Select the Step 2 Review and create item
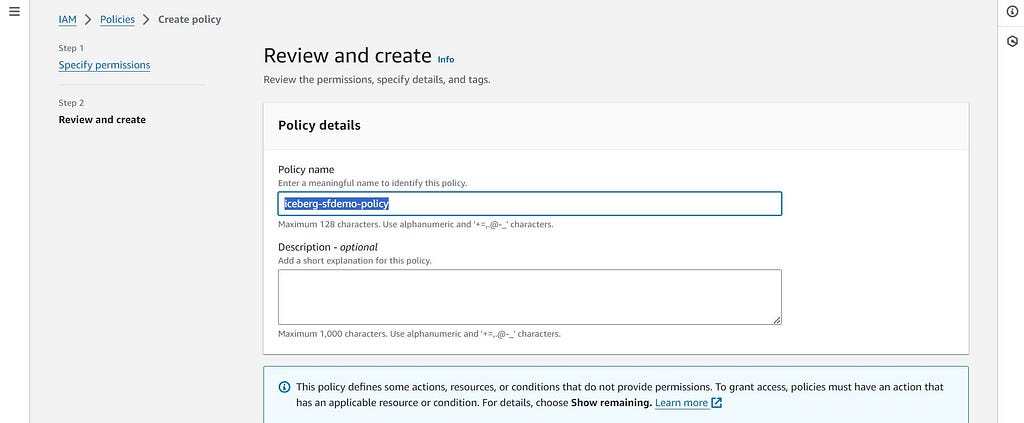The height and width of the screenshot is (423, 1024). [102, 119]
